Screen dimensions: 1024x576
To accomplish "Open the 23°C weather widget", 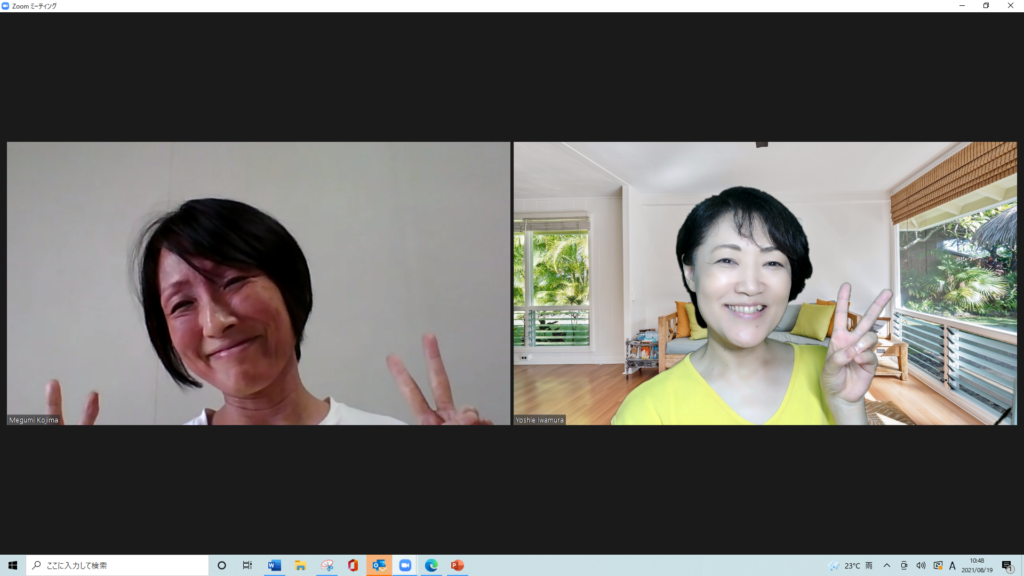I will point(850,565).
